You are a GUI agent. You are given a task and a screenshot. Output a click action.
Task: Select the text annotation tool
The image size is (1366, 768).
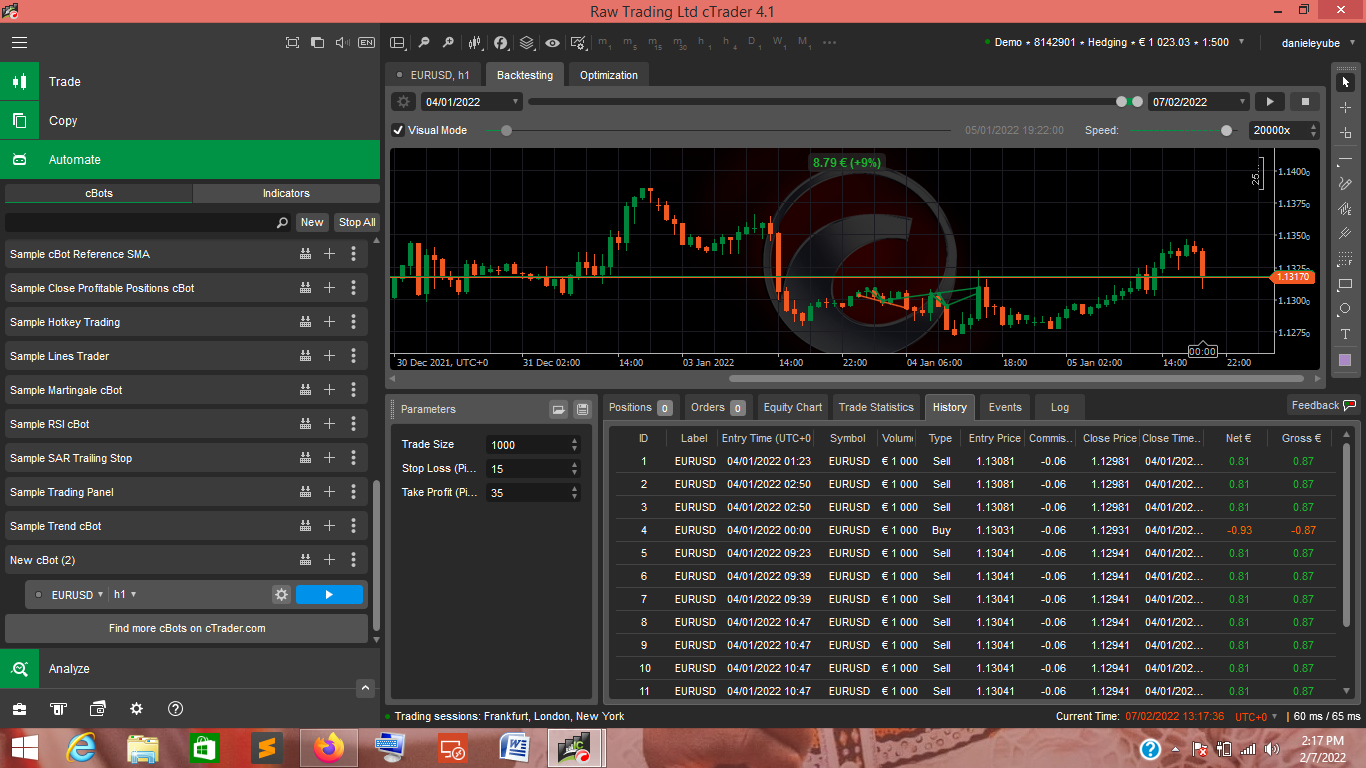click(1345, 334)
